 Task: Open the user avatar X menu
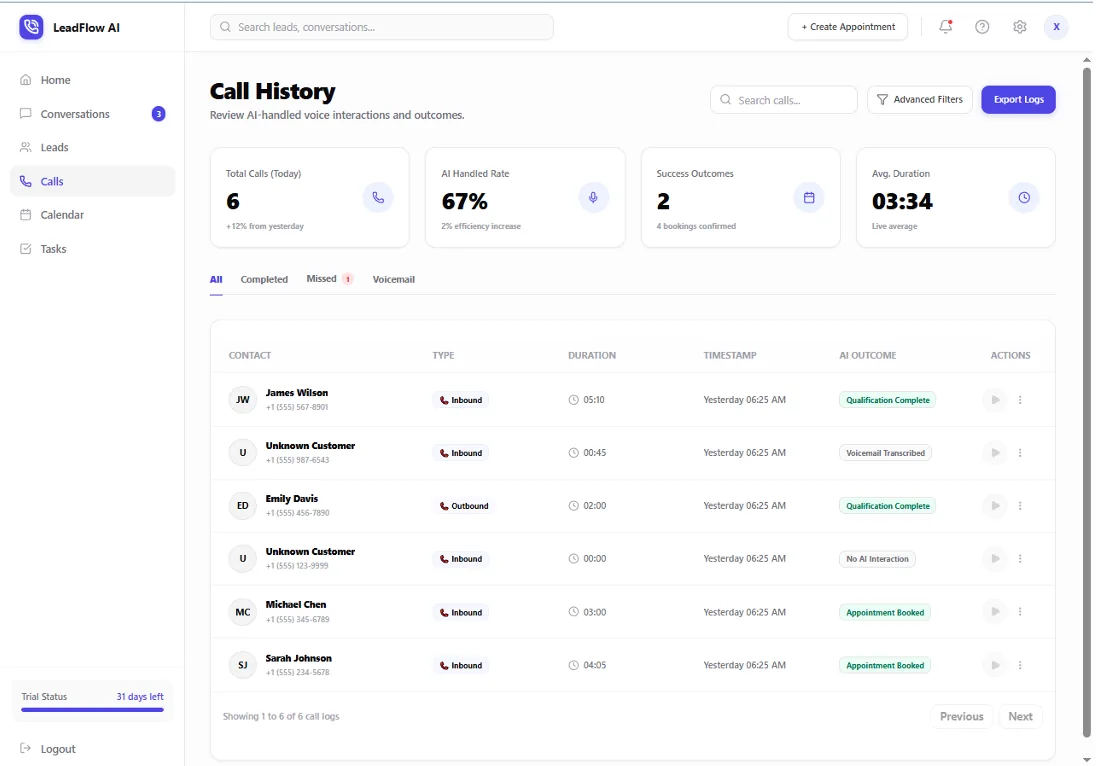click(x=1056, y=27)
